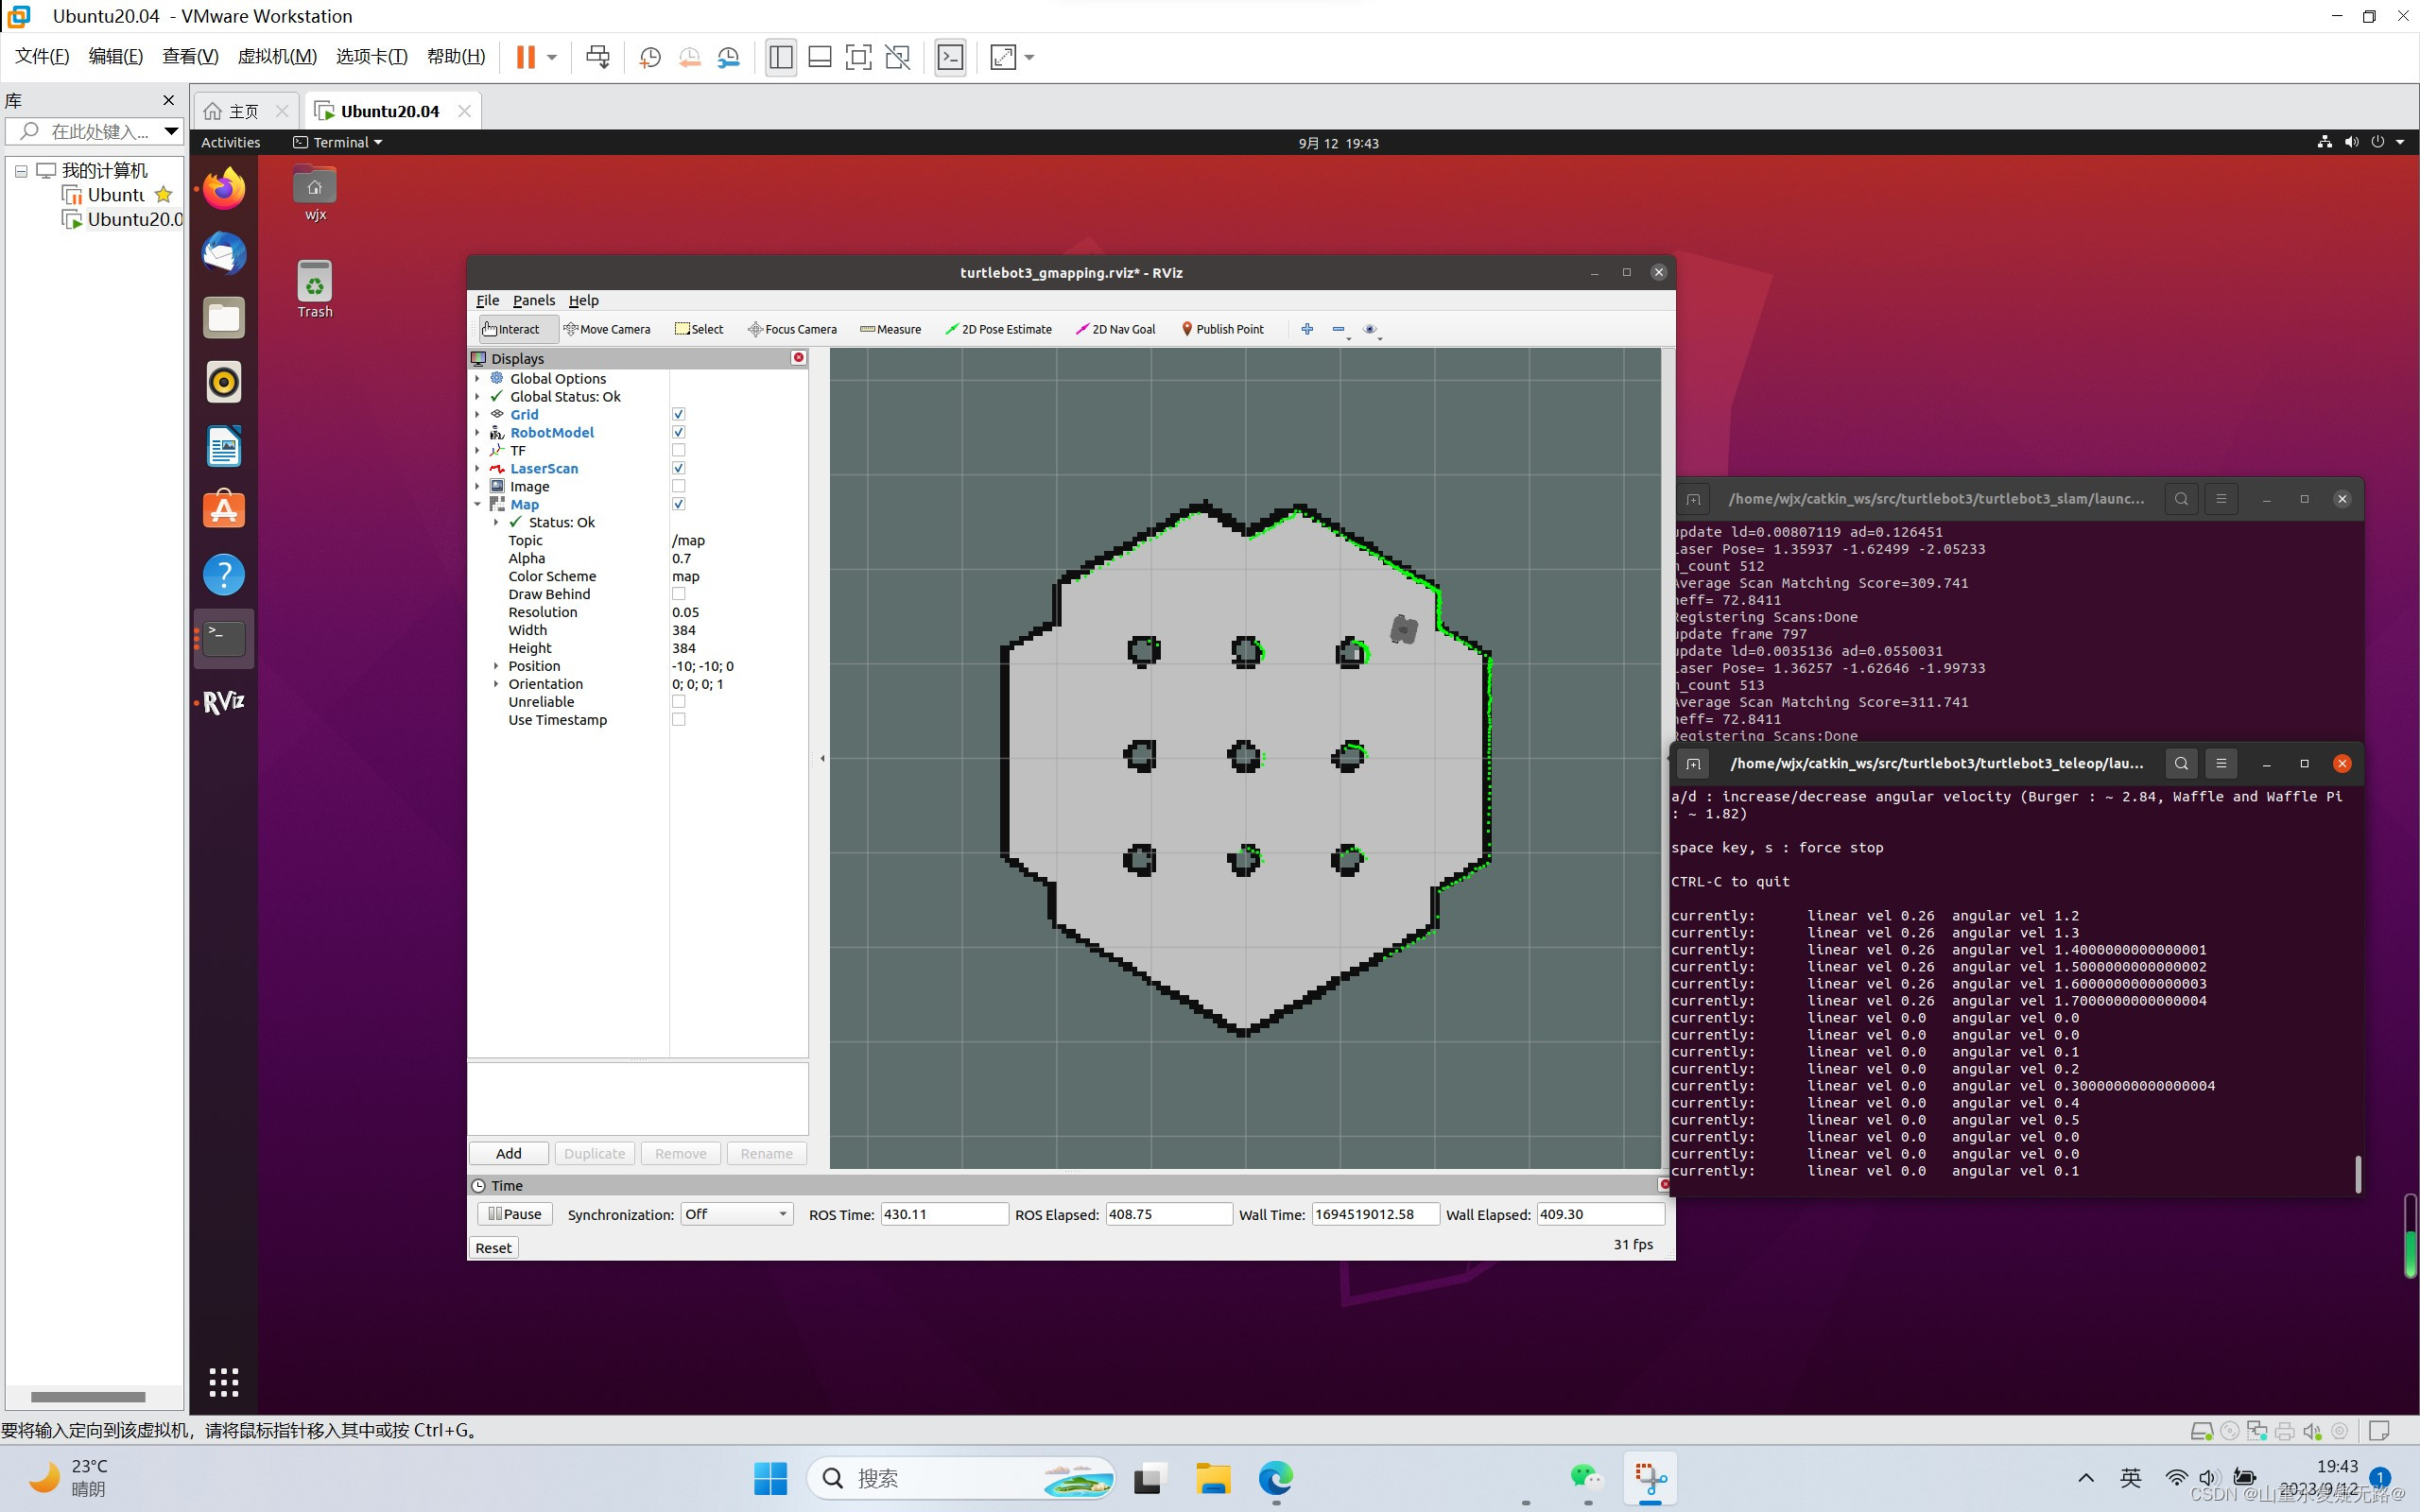Click the Synchronization dropdown for Time

(x=737, y=1214)
